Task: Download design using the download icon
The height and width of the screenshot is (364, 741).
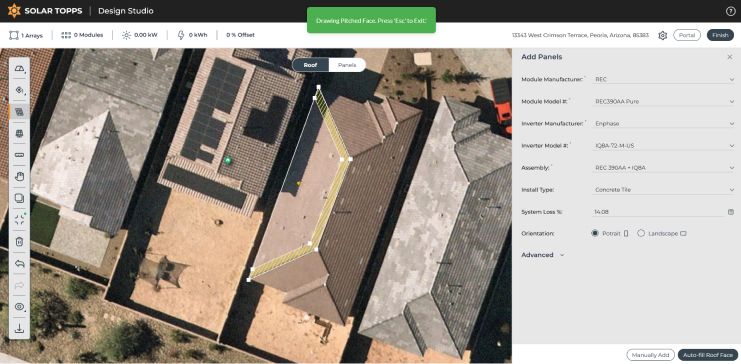Action: click(19, 328)
